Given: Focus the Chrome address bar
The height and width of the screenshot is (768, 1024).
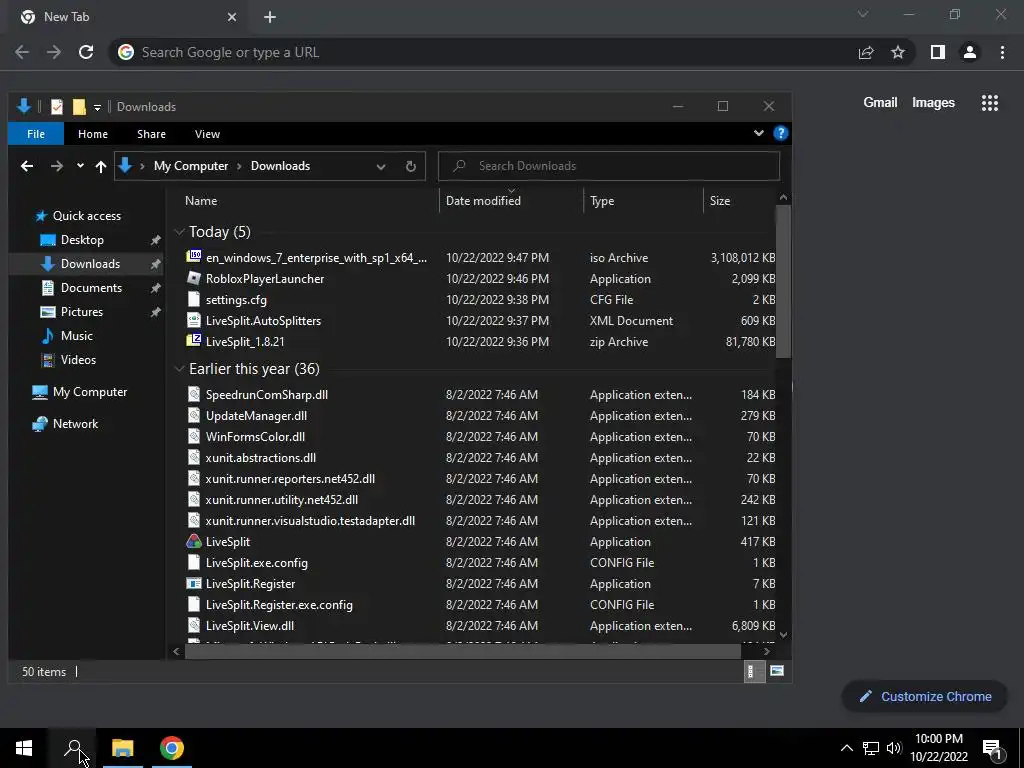Looking at the screenshot, I should click(482, 52).
